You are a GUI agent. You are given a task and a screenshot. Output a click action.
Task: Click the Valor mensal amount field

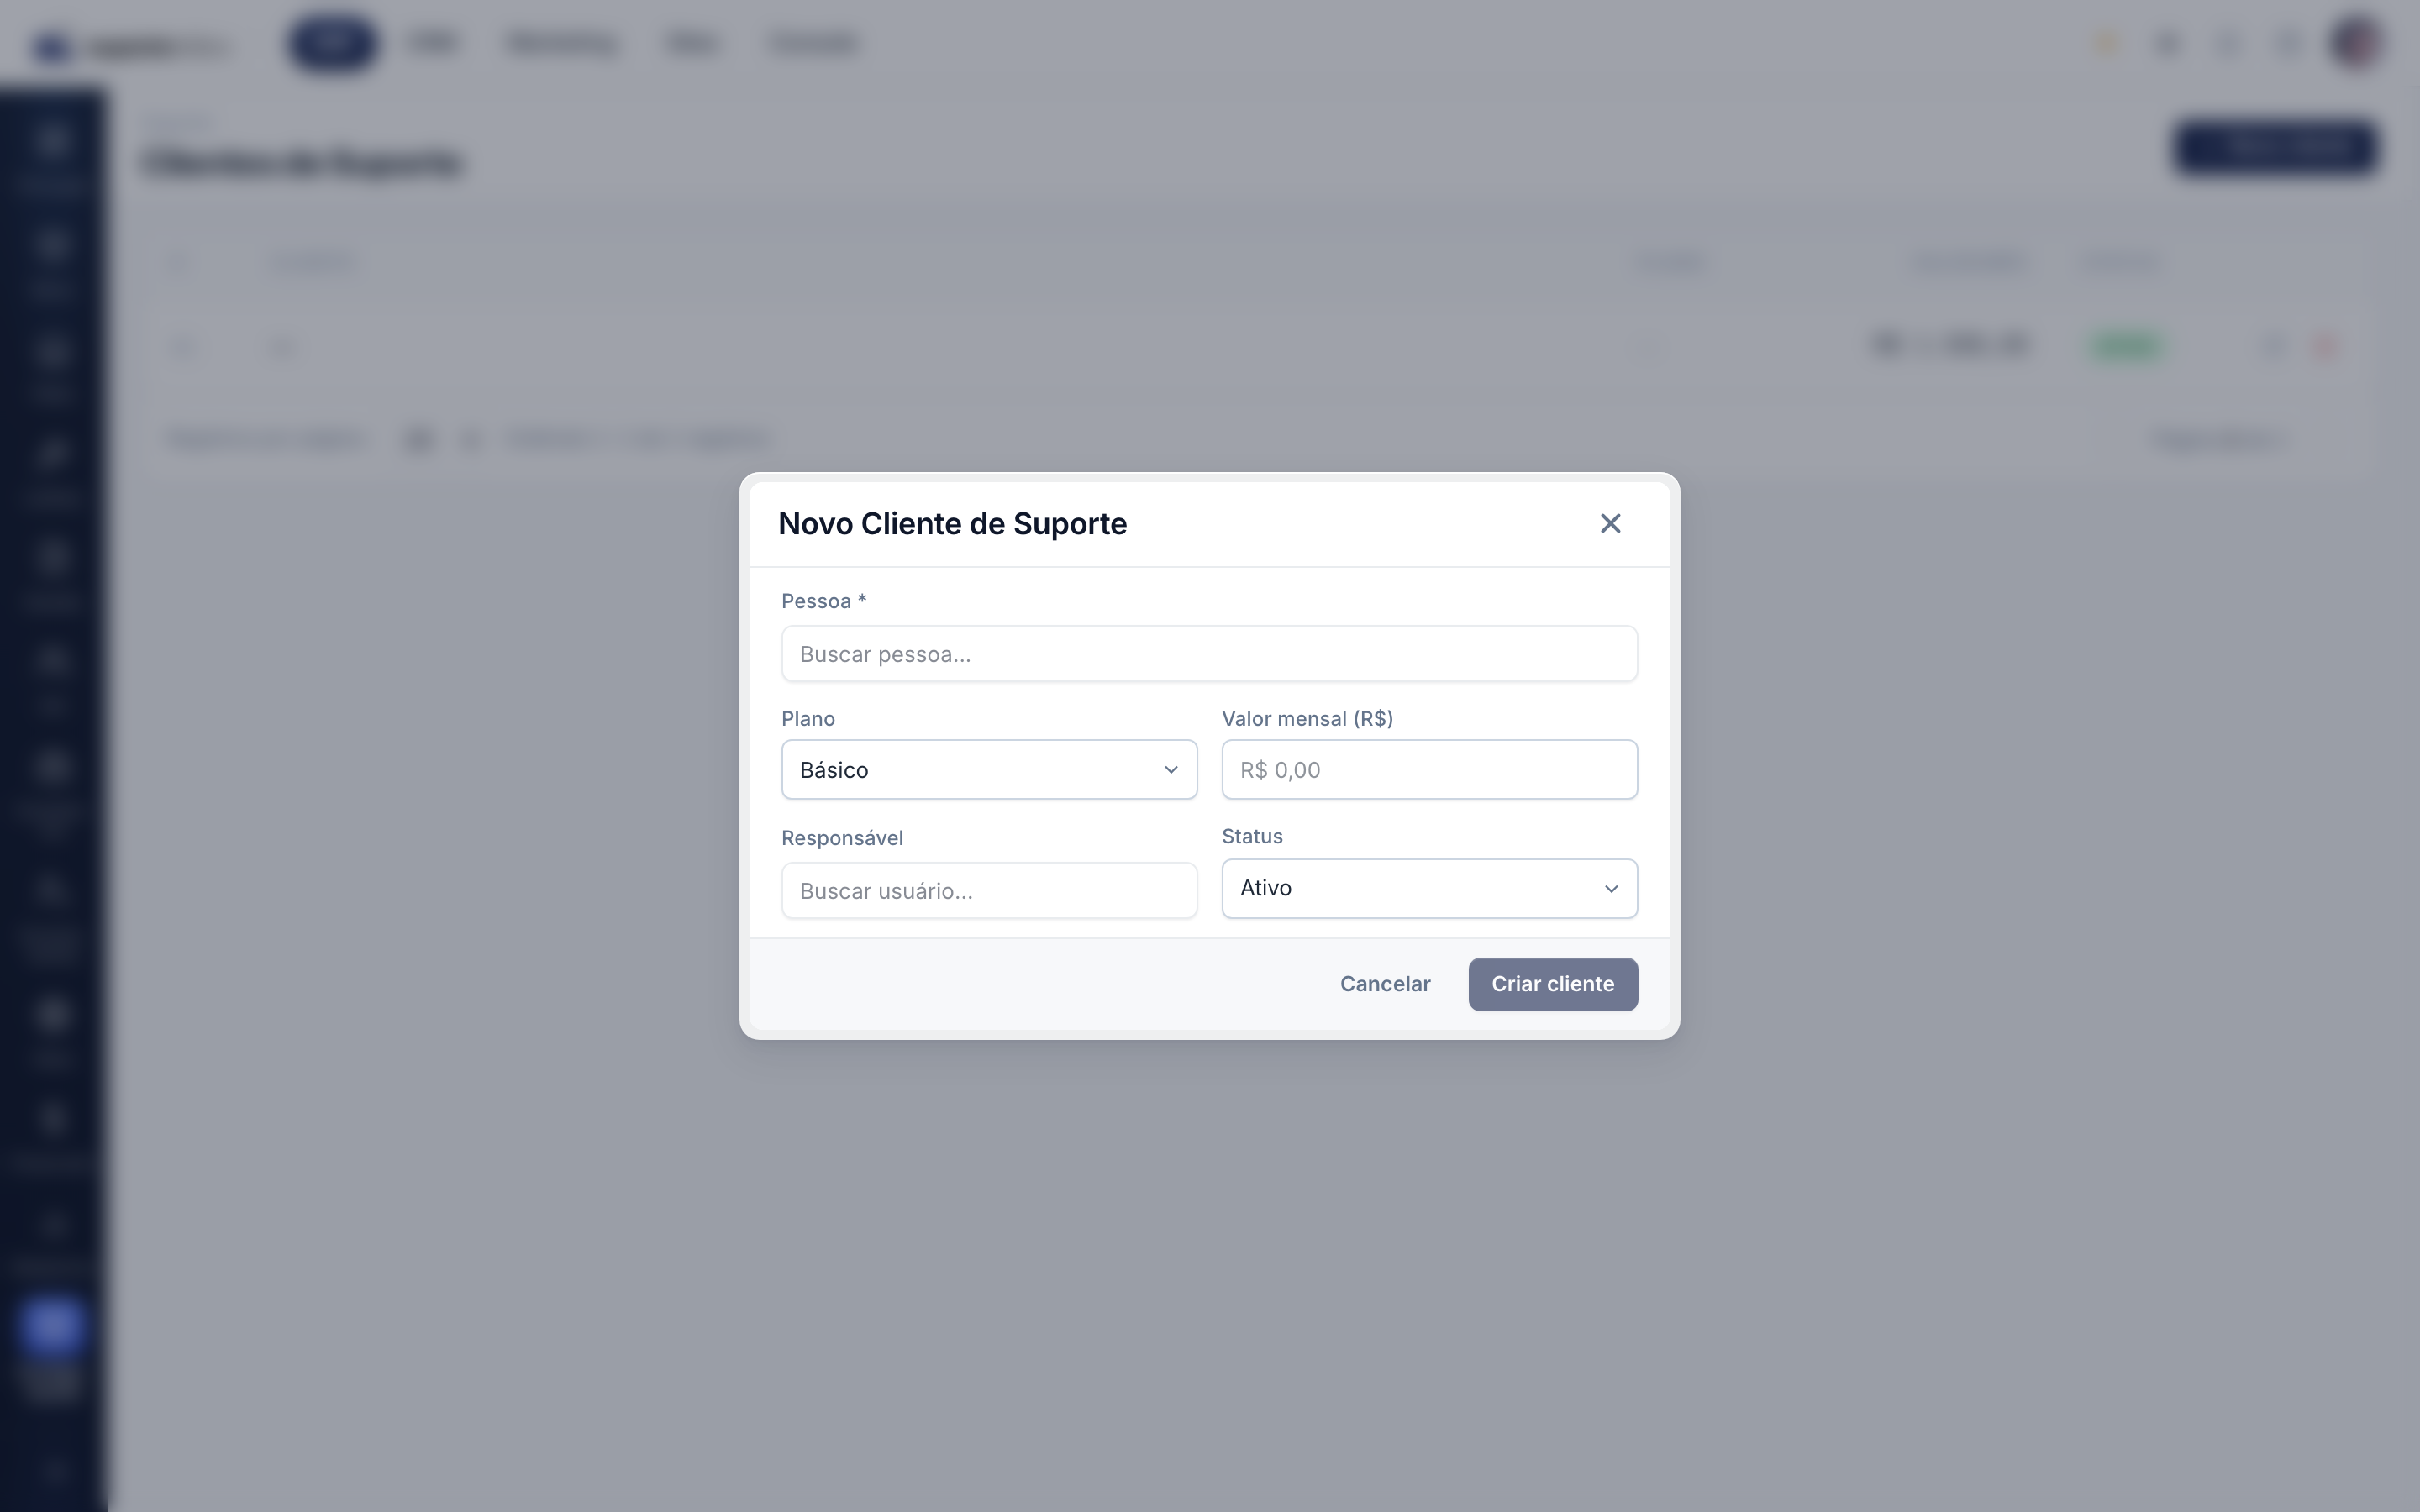click(x=1429, y=769)
